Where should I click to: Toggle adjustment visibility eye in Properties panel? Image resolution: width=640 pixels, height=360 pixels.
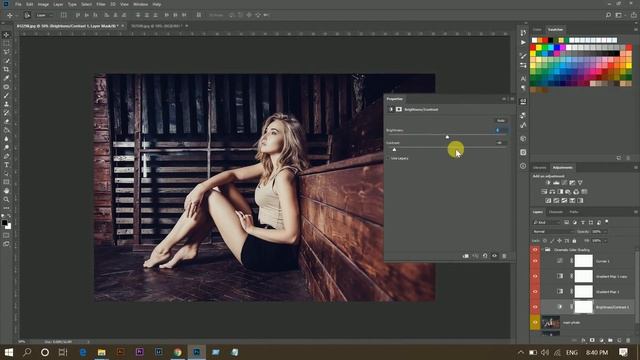coord(495,256)
